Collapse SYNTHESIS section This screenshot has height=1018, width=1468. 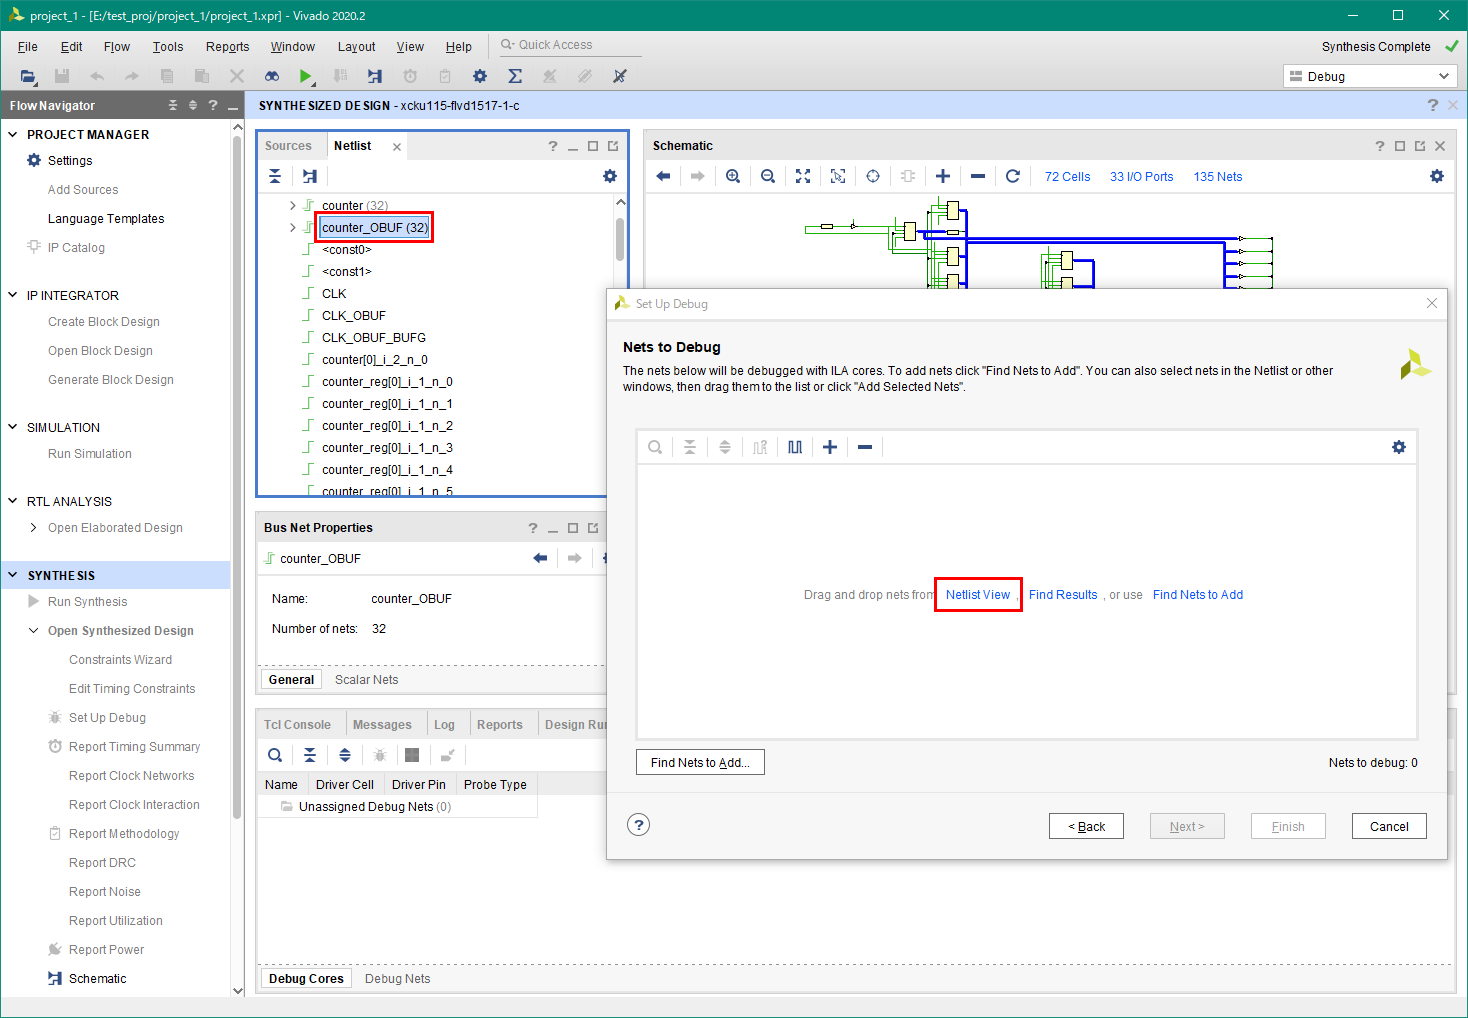[x=13, y=575]
